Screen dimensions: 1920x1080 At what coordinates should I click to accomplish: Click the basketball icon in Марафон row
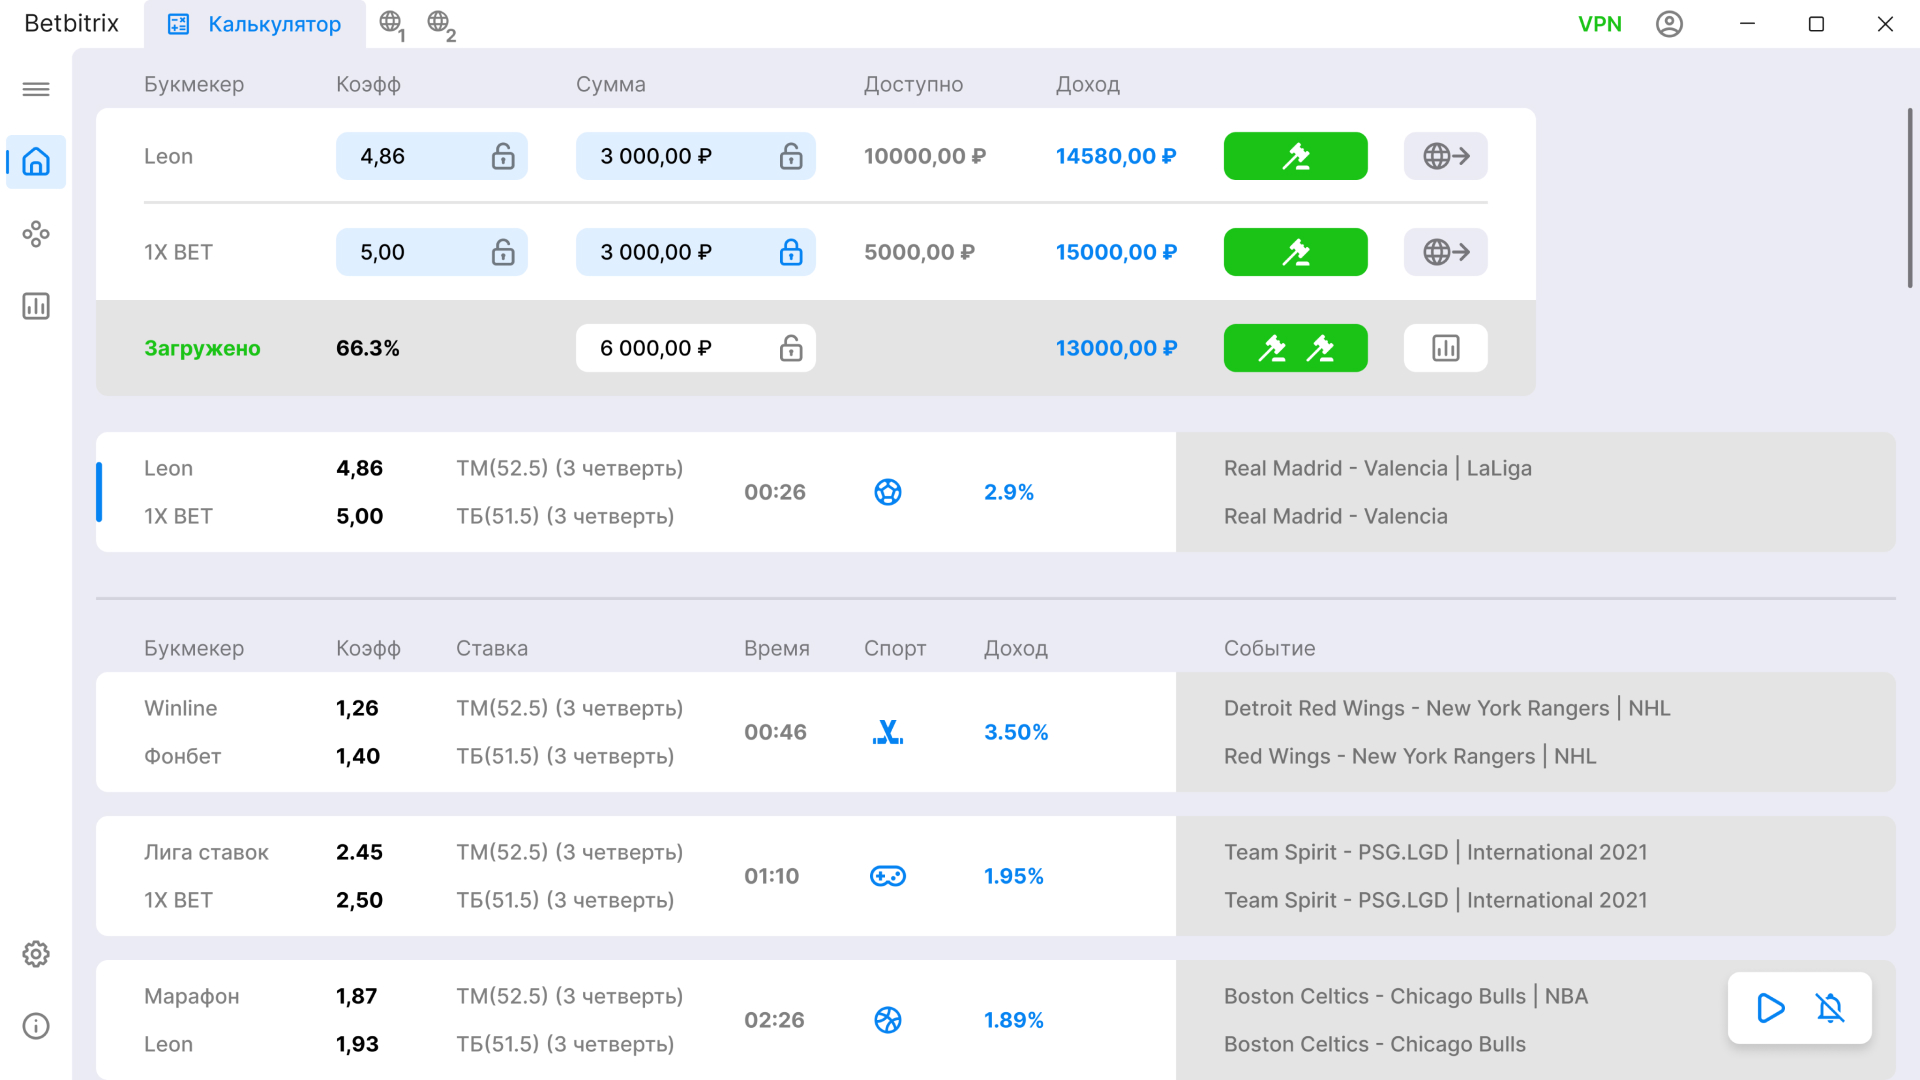click(888, 1020)
